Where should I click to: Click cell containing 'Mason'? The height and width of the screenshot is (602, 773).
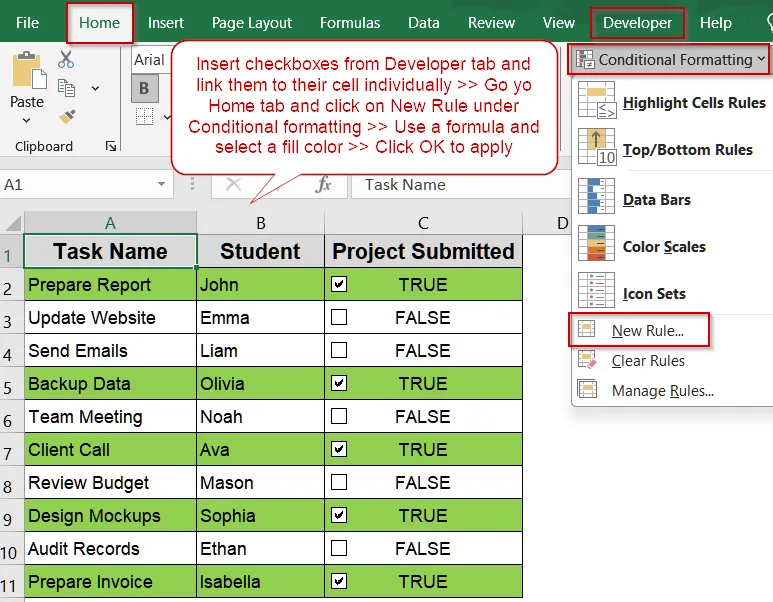[260, 482]
